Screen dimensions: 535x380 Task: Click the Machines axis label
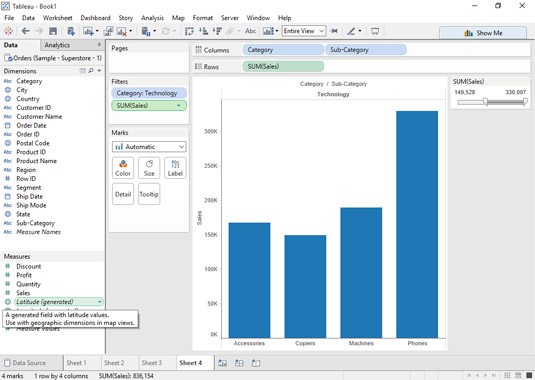361,343
